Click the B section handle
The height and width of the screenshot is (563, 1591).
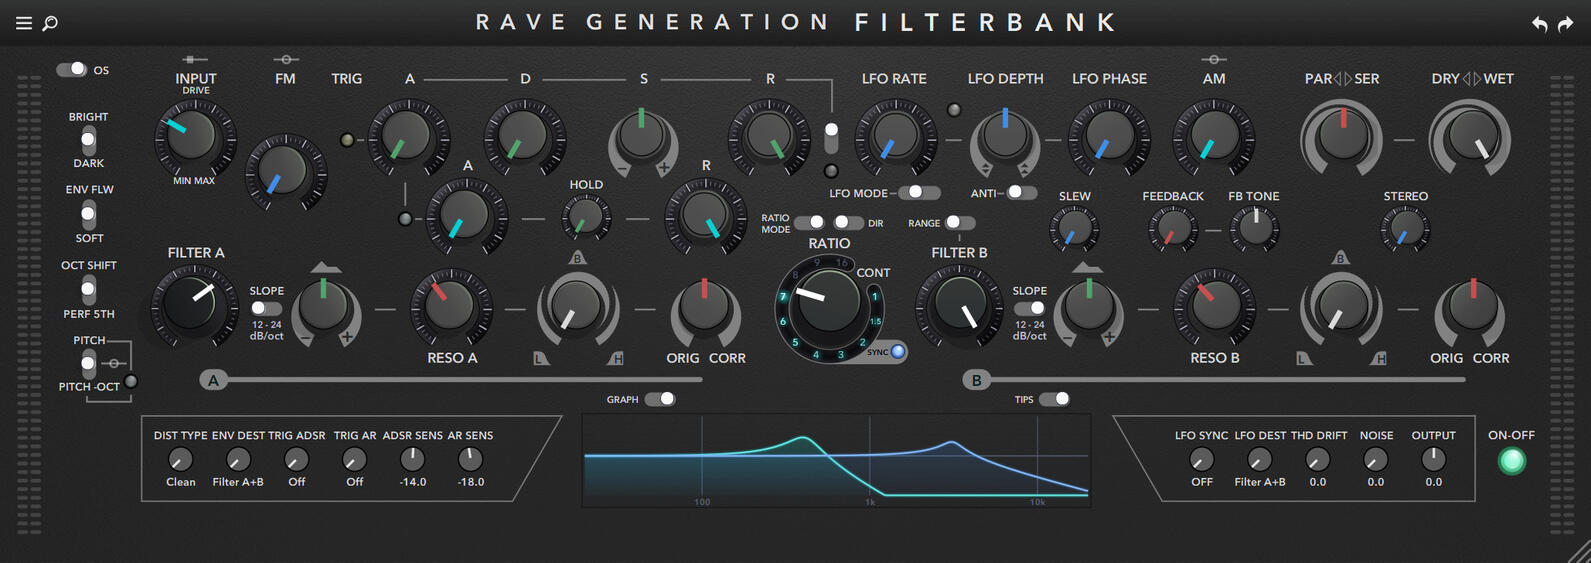[977, 380]
